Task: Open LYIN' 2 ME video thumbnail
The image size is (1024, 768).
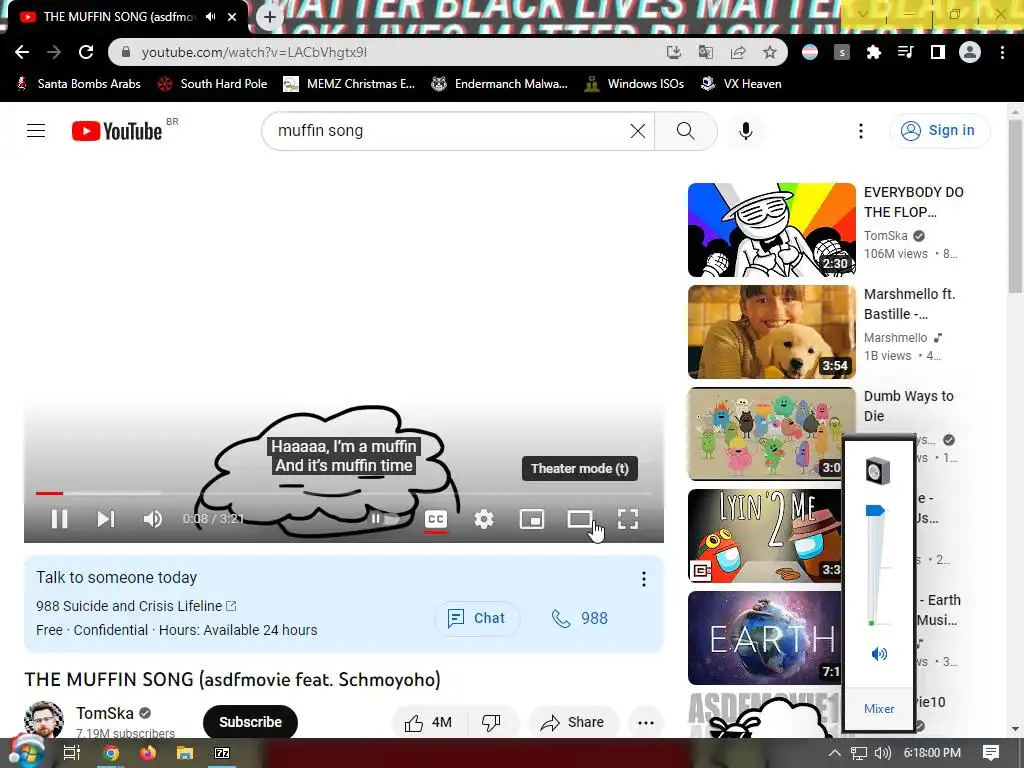Action: click(765, 536)
